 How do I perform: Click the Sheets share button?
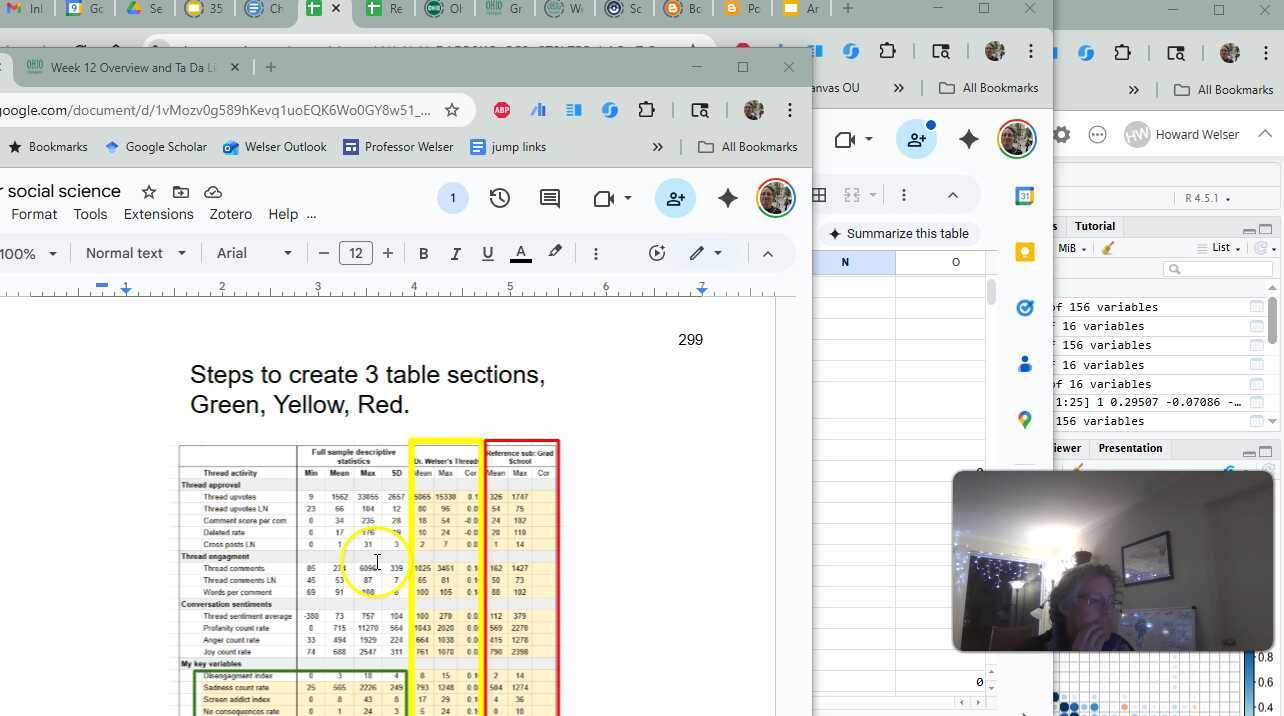pos(917,140)
